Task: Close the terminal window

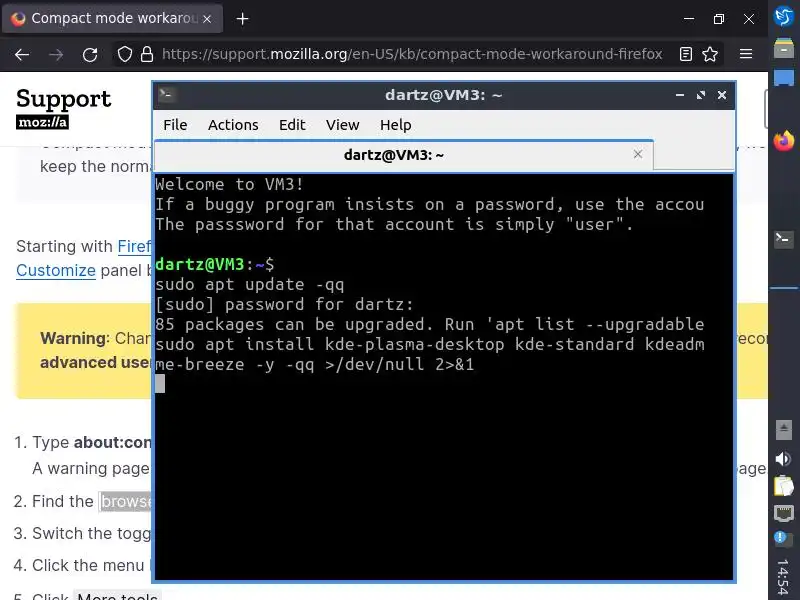Action: tap(722, 95)
